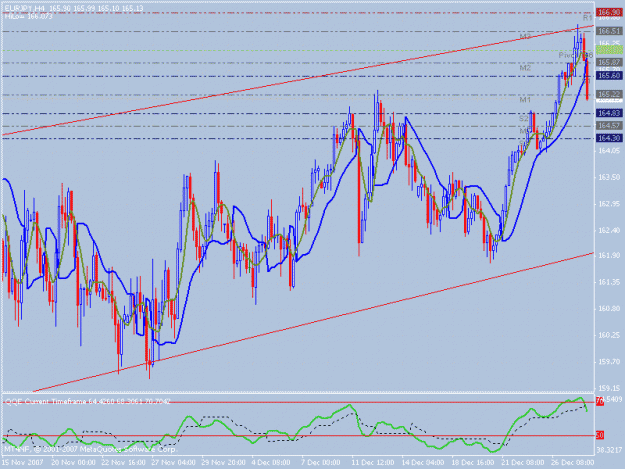Click the HiLo= 166.073 label

[28, 16]
